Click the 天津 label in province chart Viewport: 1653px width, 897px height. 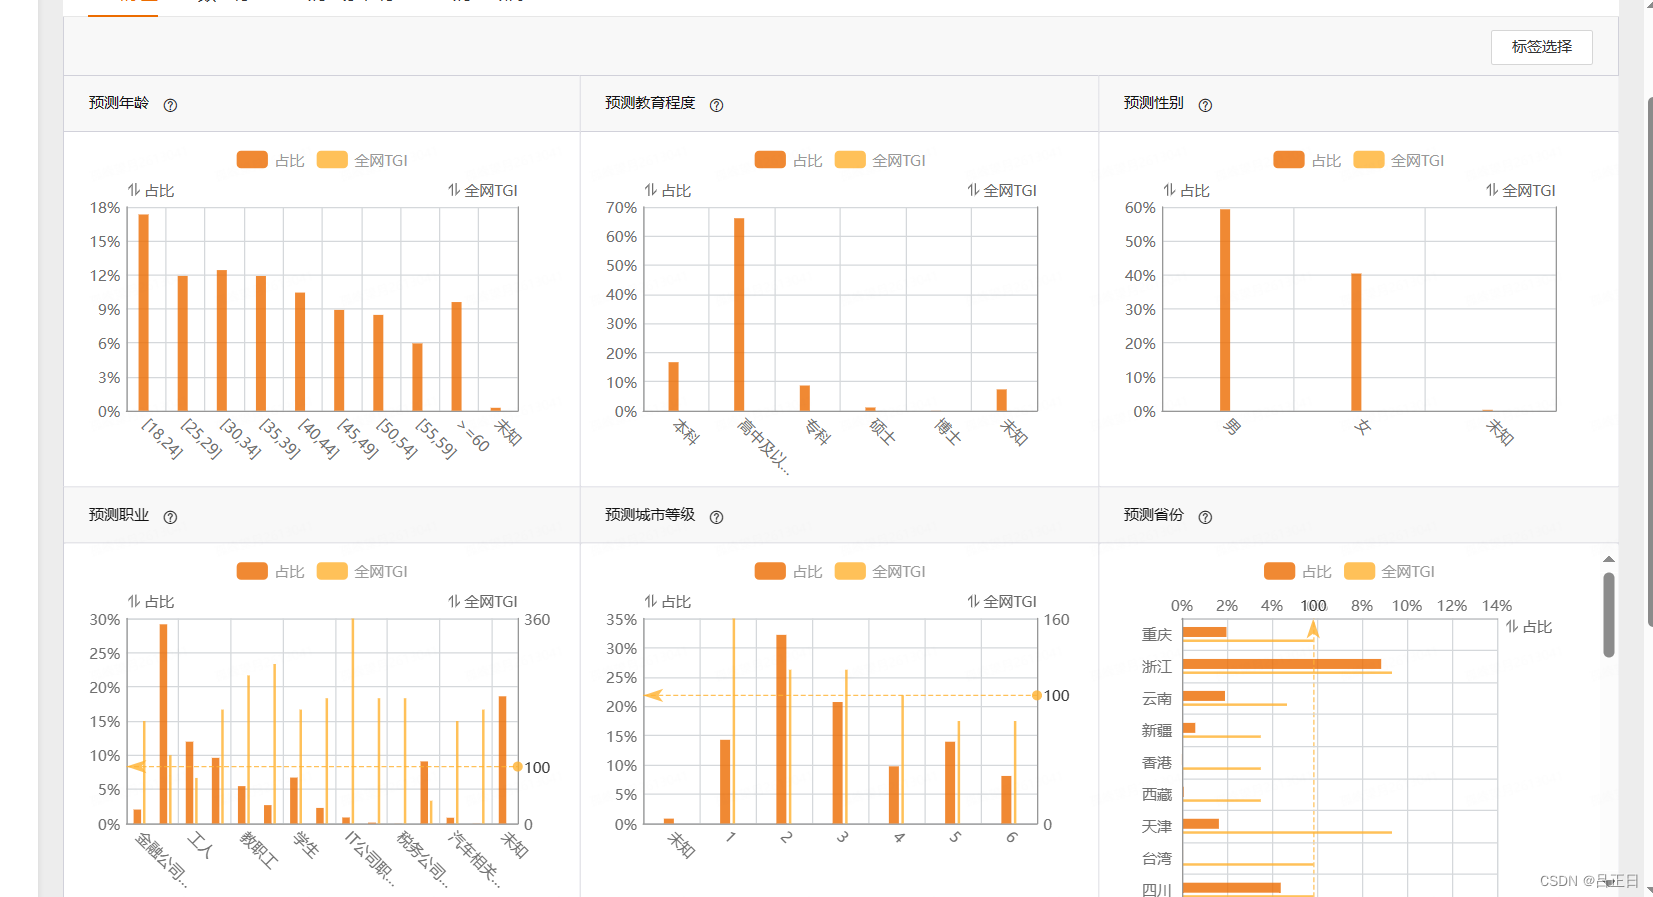pos(1157,826)
